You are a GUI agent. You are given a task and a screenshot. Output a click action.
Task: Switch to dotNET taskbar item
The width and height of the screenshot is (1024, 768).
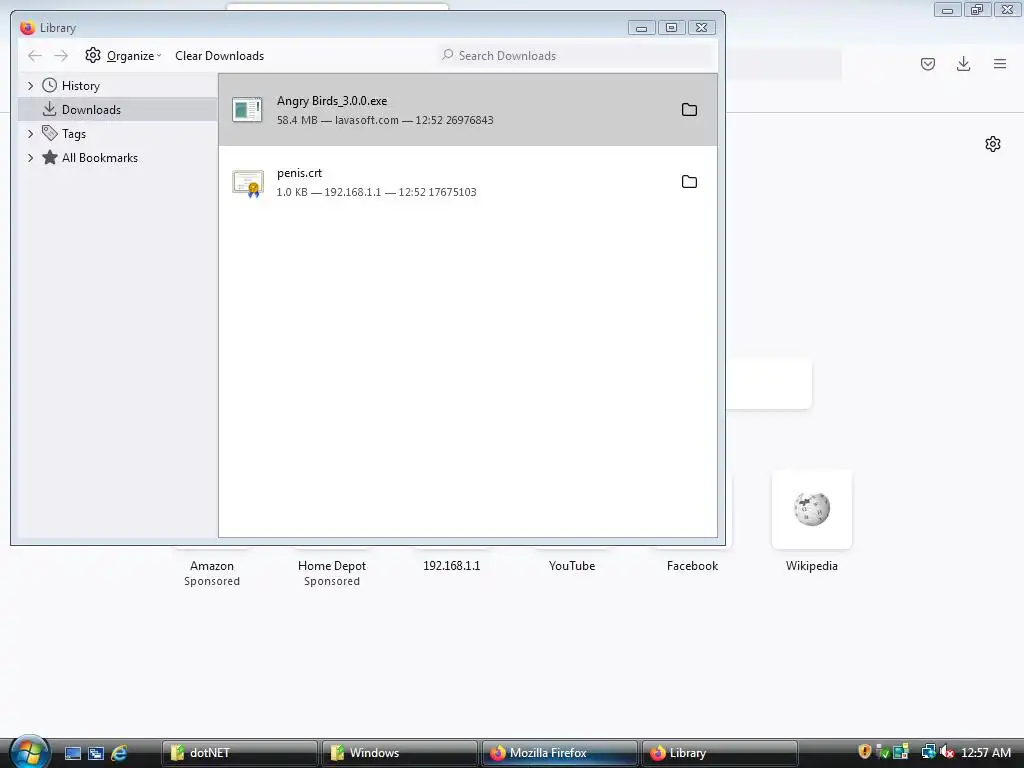(x=239, y=753)
